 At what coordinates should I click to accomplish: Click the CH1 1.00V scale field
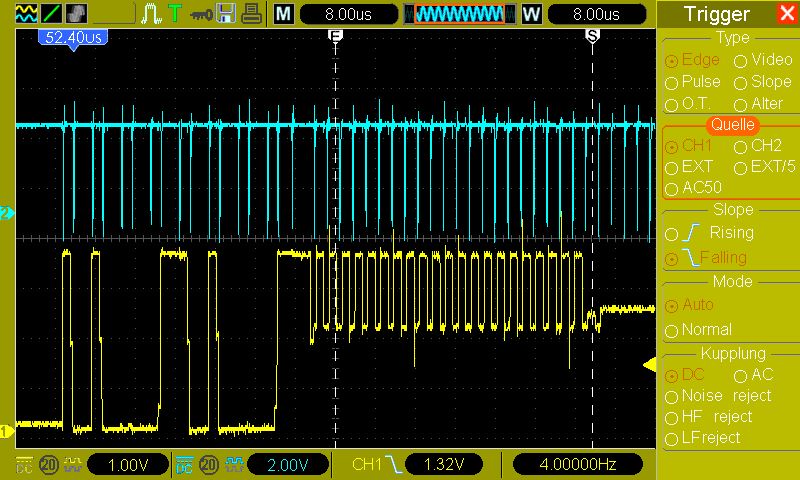[128, 465]
